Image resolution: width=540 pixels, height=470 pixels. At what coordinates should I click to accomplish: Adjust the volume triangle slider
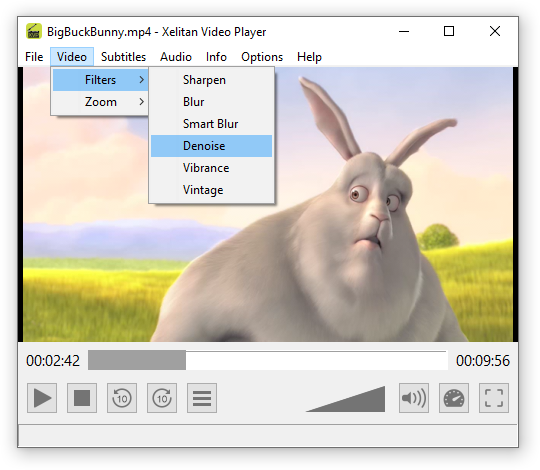tap(345, 399)
